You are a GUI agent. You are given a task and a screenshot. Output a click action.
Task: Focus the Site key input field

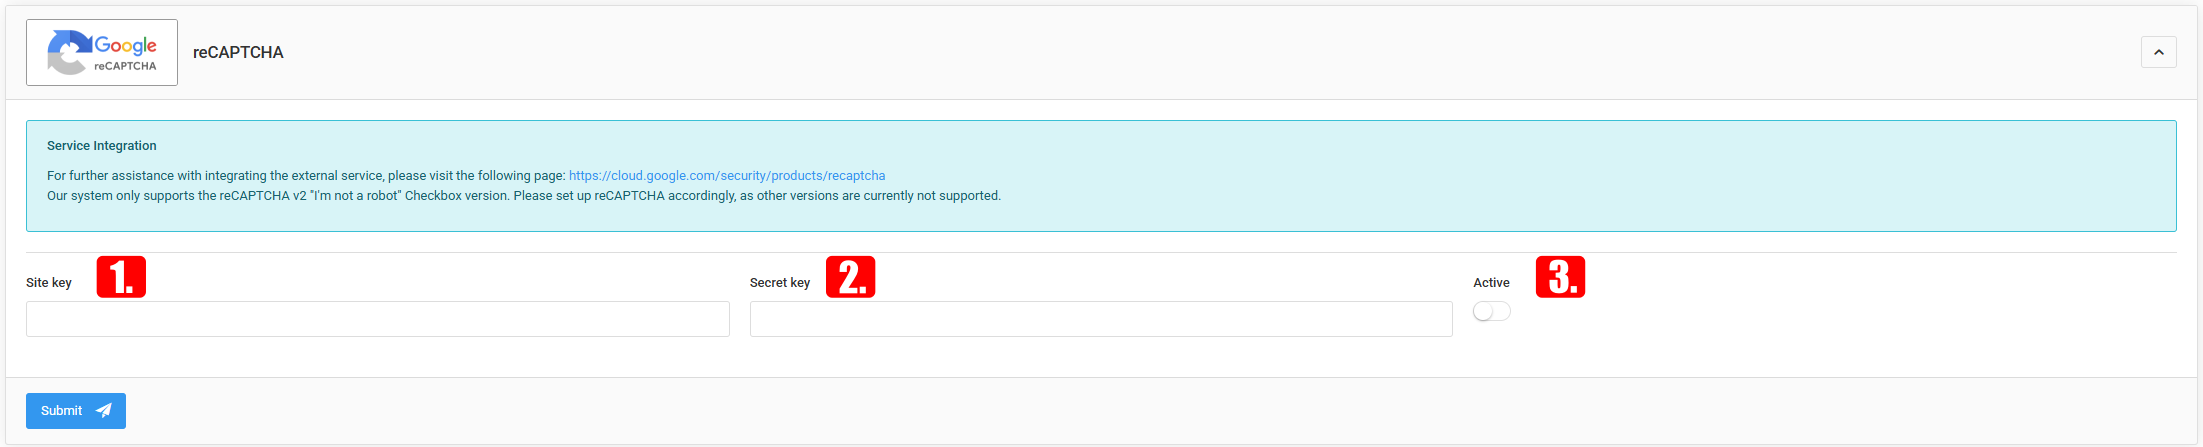(x=378, y=319)
